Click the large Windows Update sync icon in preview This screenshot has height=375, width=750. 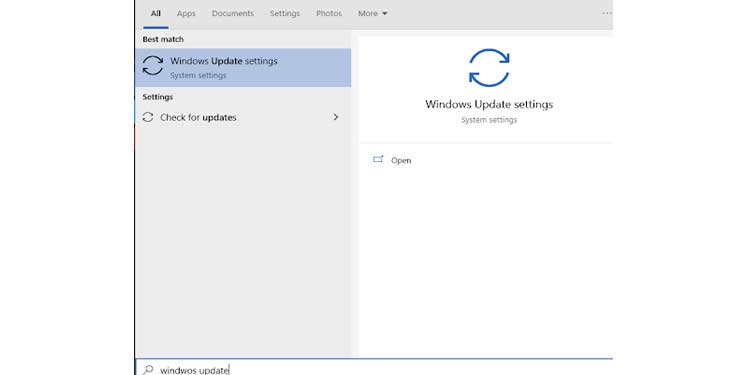pyautogui.click(x=489, y=67)
